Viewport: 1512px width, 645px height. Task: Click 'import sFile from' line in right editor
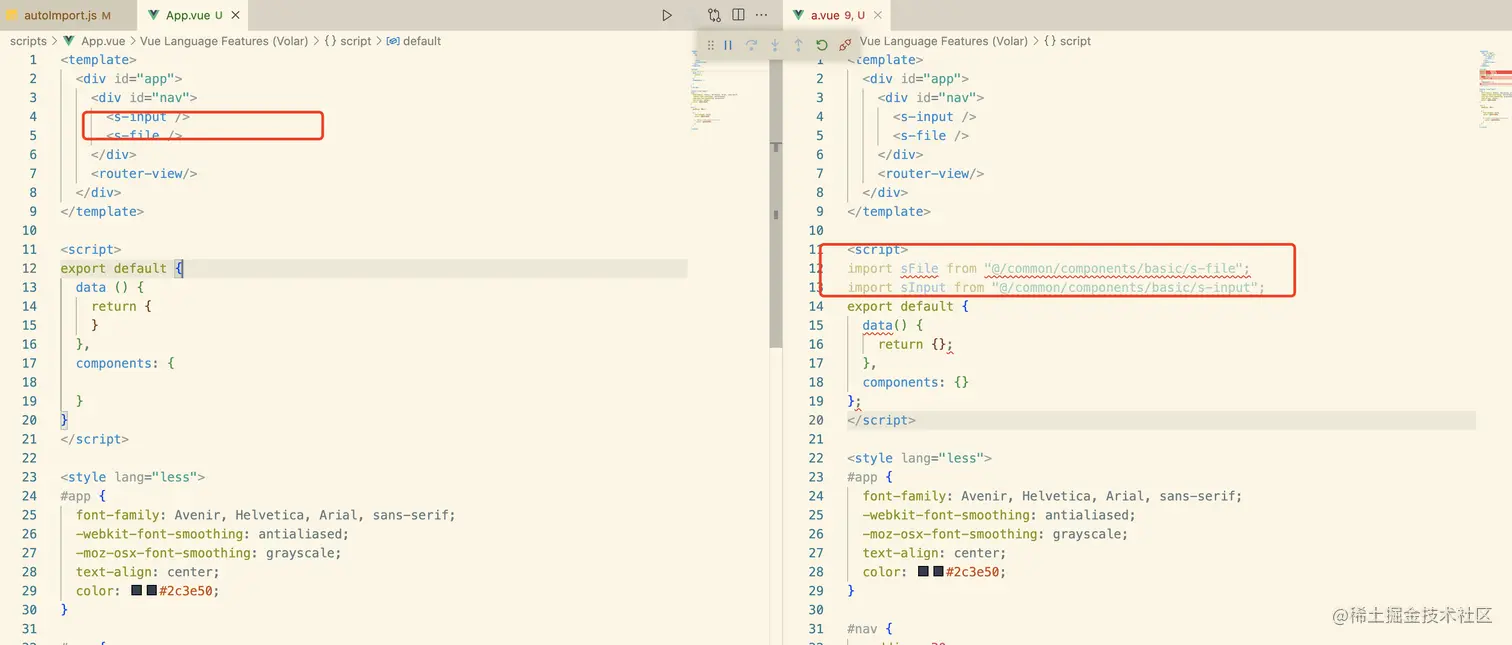click(1049, 268)
